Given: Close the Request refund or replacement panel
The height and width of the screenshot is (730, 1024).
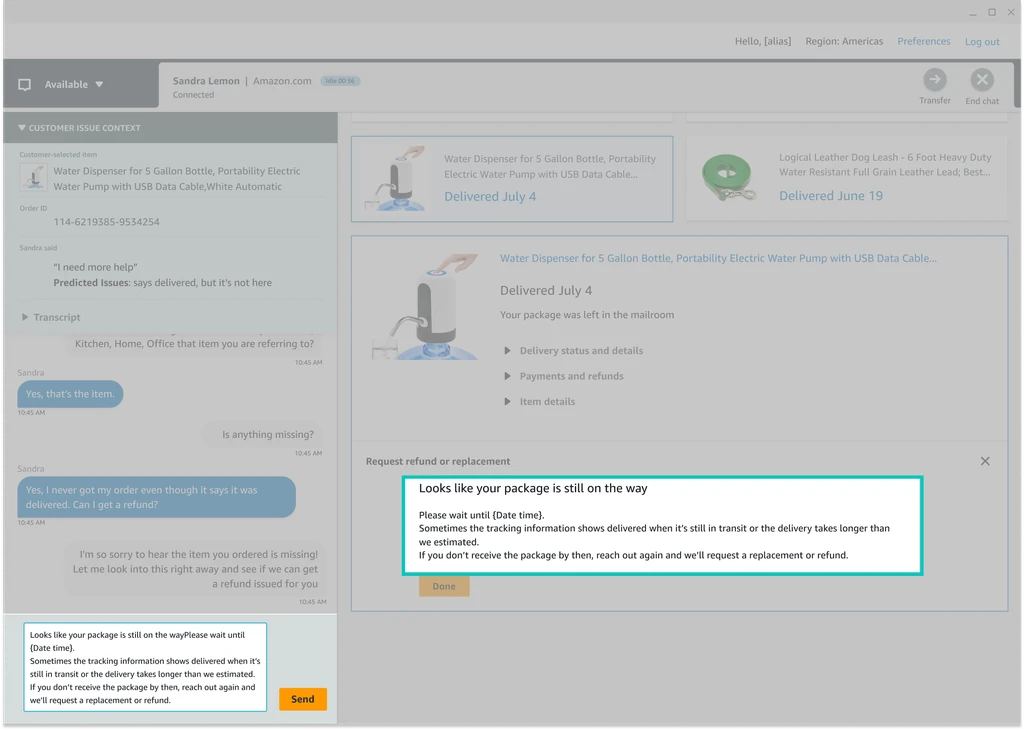Looking at the screenshot, I should (x=985, y=461).
